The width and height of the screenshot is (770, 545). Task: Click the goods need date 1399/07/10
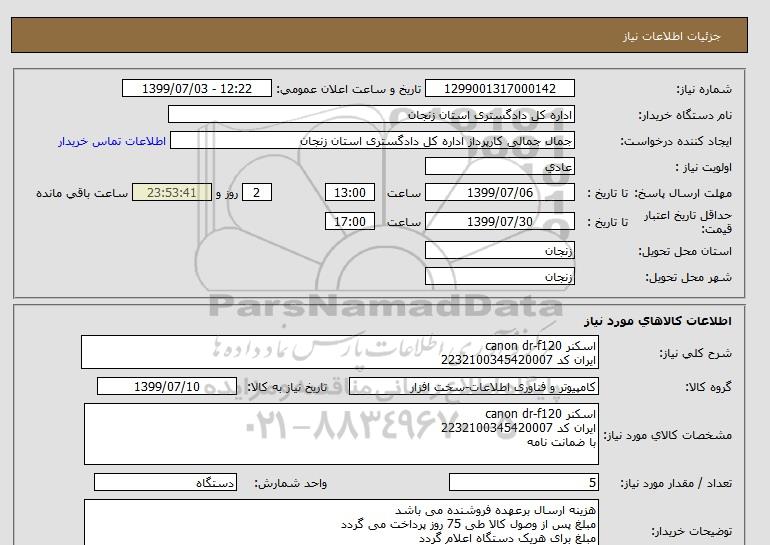coord(167,386)
